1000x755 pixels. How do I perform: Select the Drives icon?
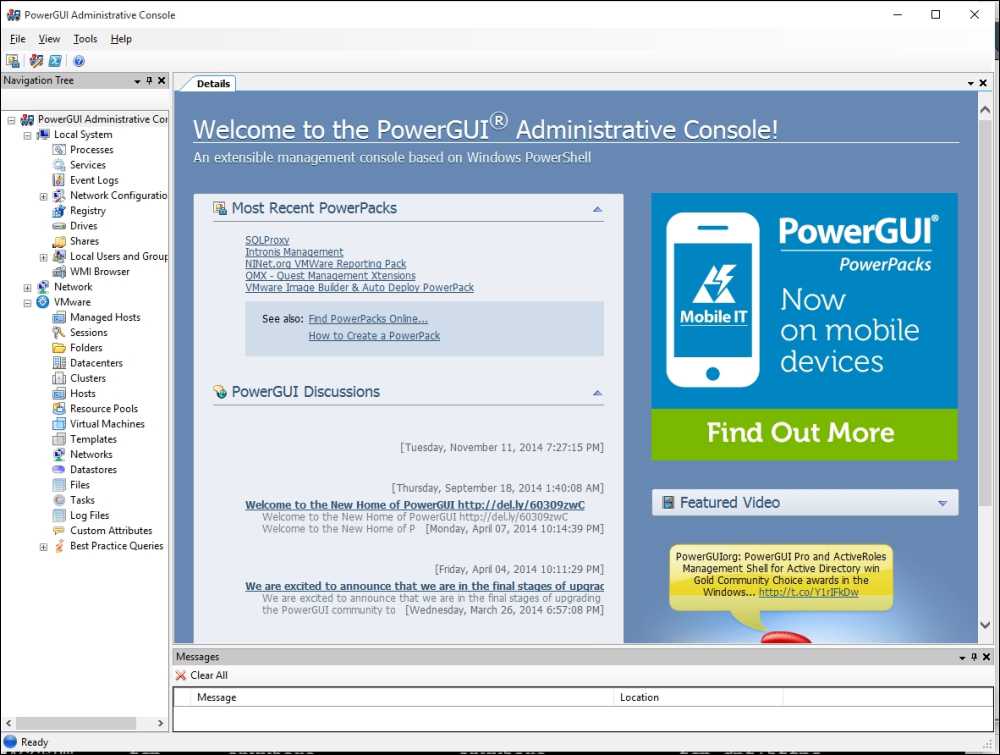(x=59, y=226)
